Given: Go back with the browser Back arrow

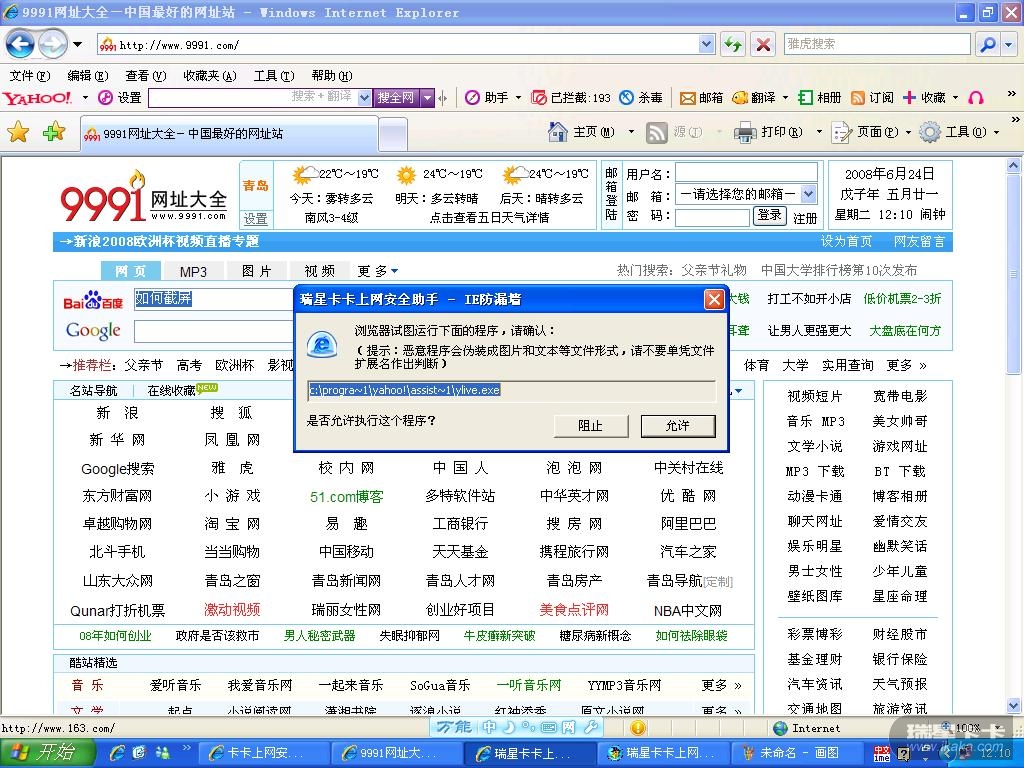Looking at the screenshot, I should pos(20,44).
